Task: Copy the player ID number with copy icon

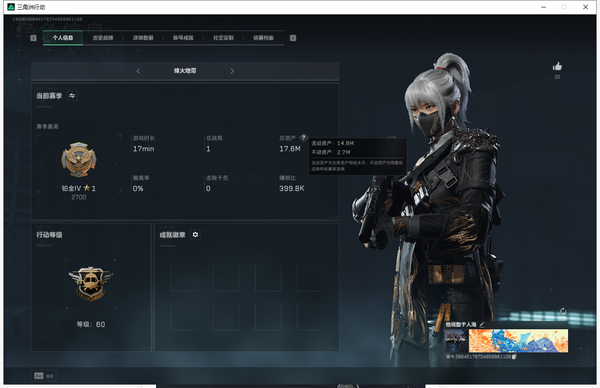Action: [x=514, y=357]
